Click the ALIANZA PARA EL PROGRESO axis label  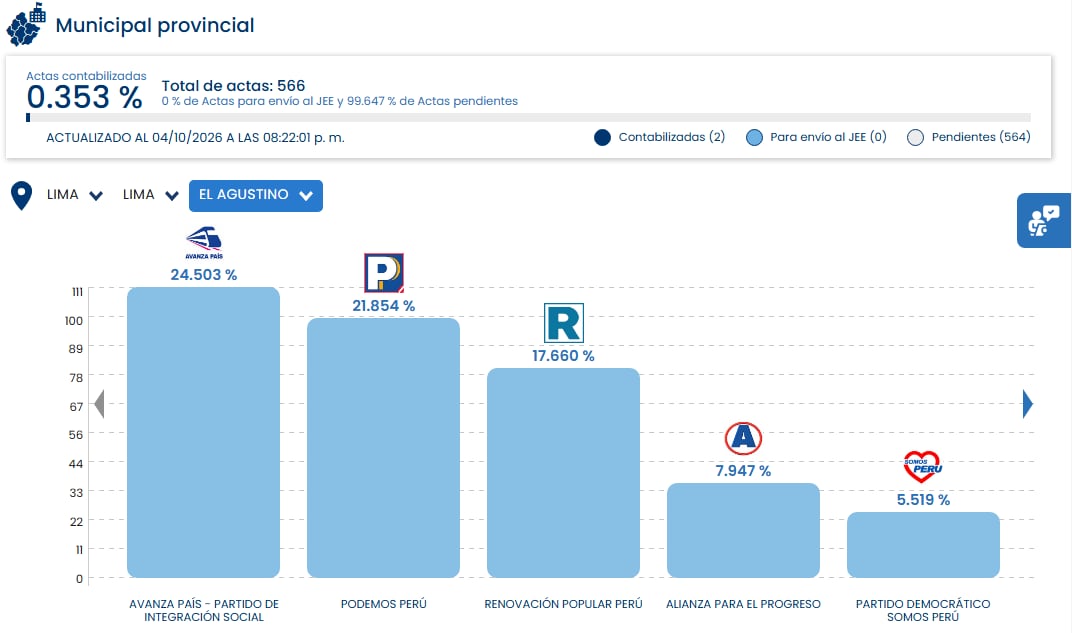point(743,604)
